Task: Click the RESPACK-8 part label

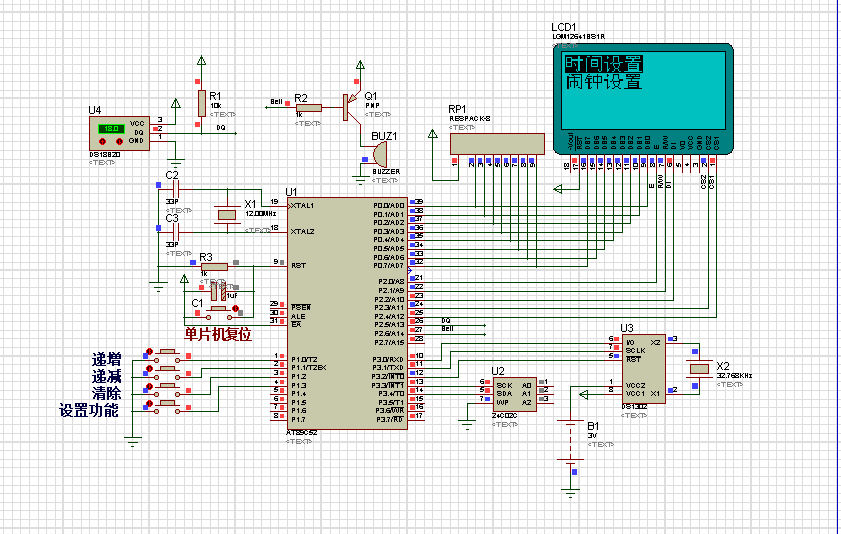Action: click(470, 118)
